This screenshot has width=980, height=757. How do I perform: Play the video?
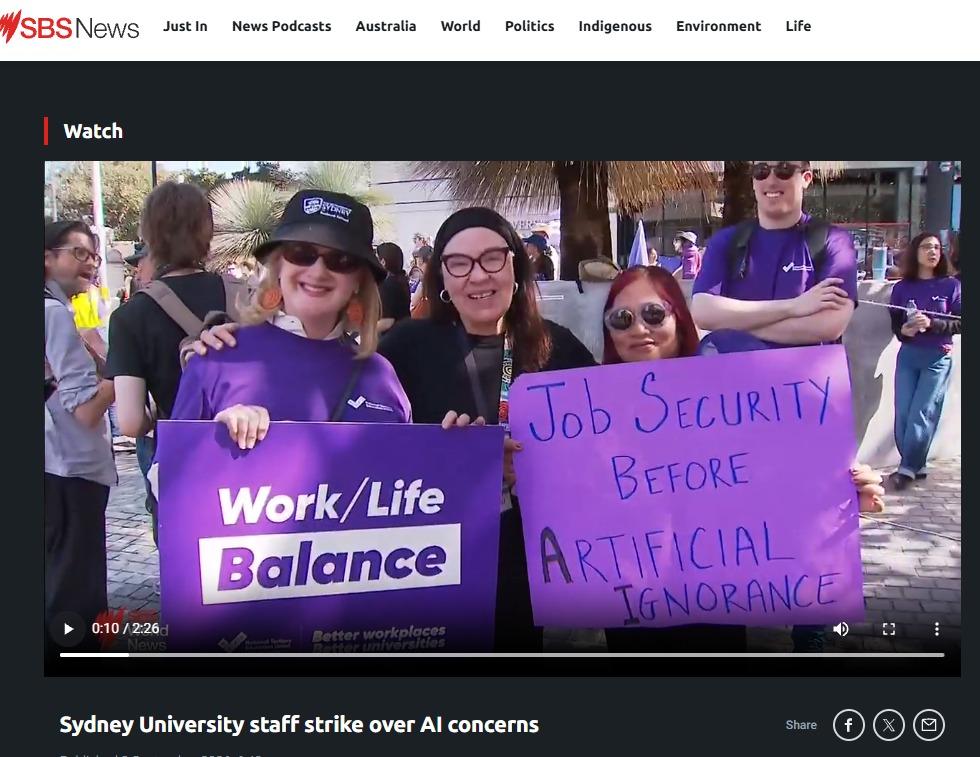point(69,629)
